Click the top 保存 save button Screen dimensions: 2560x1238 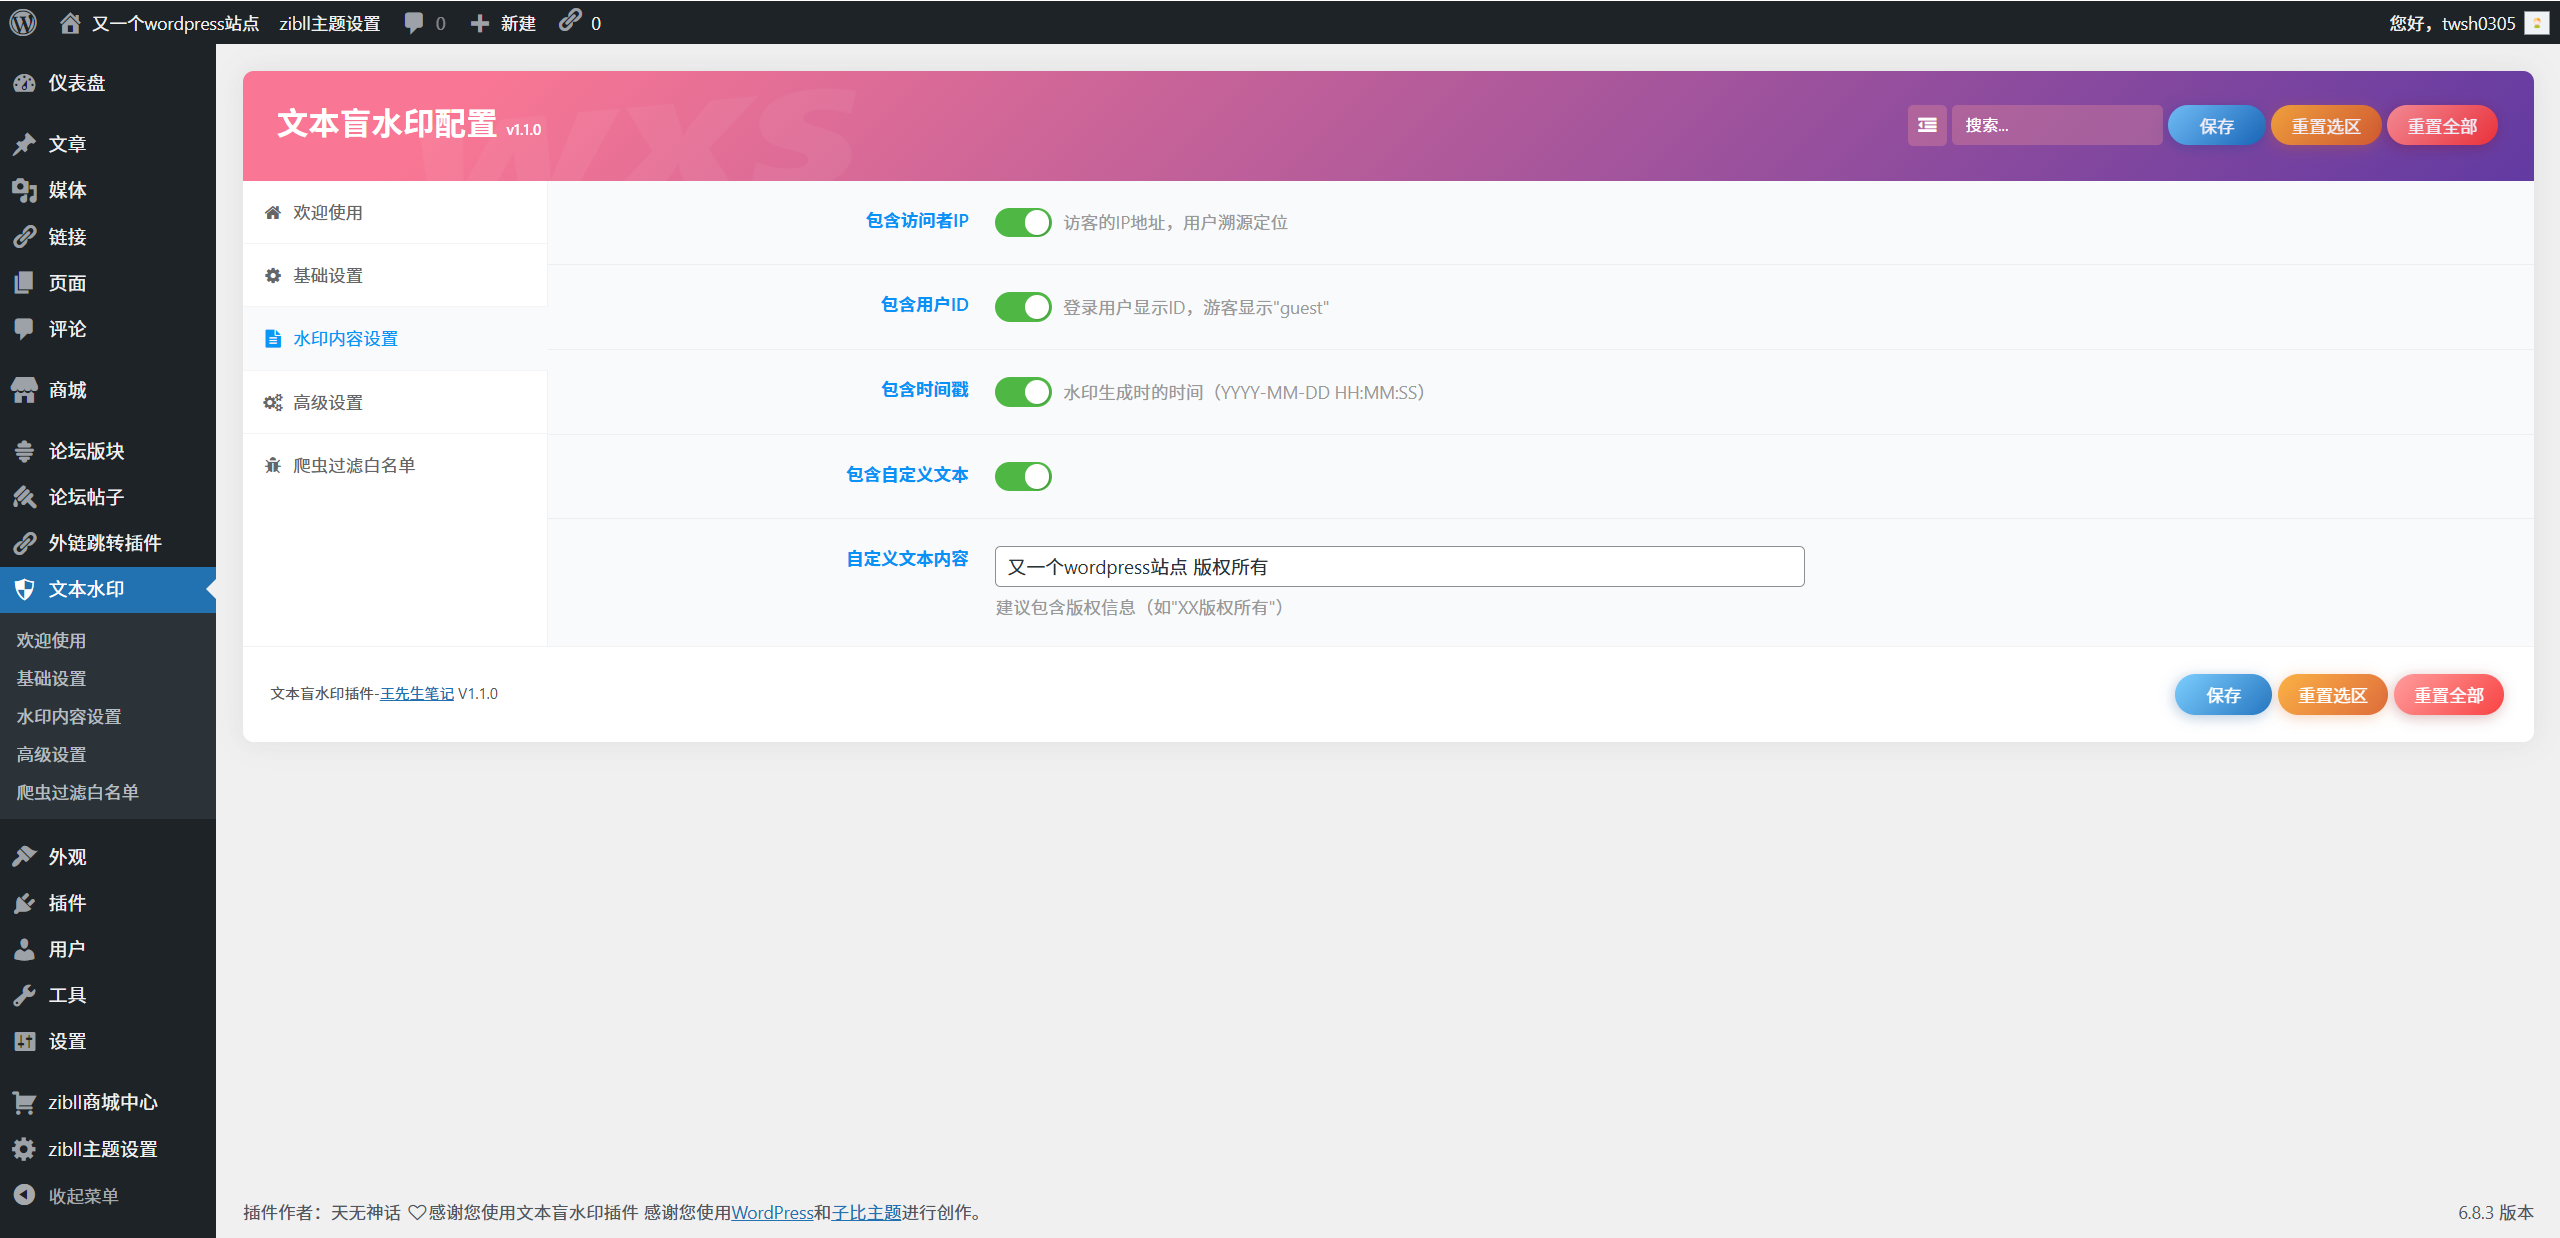point(2216,126)
